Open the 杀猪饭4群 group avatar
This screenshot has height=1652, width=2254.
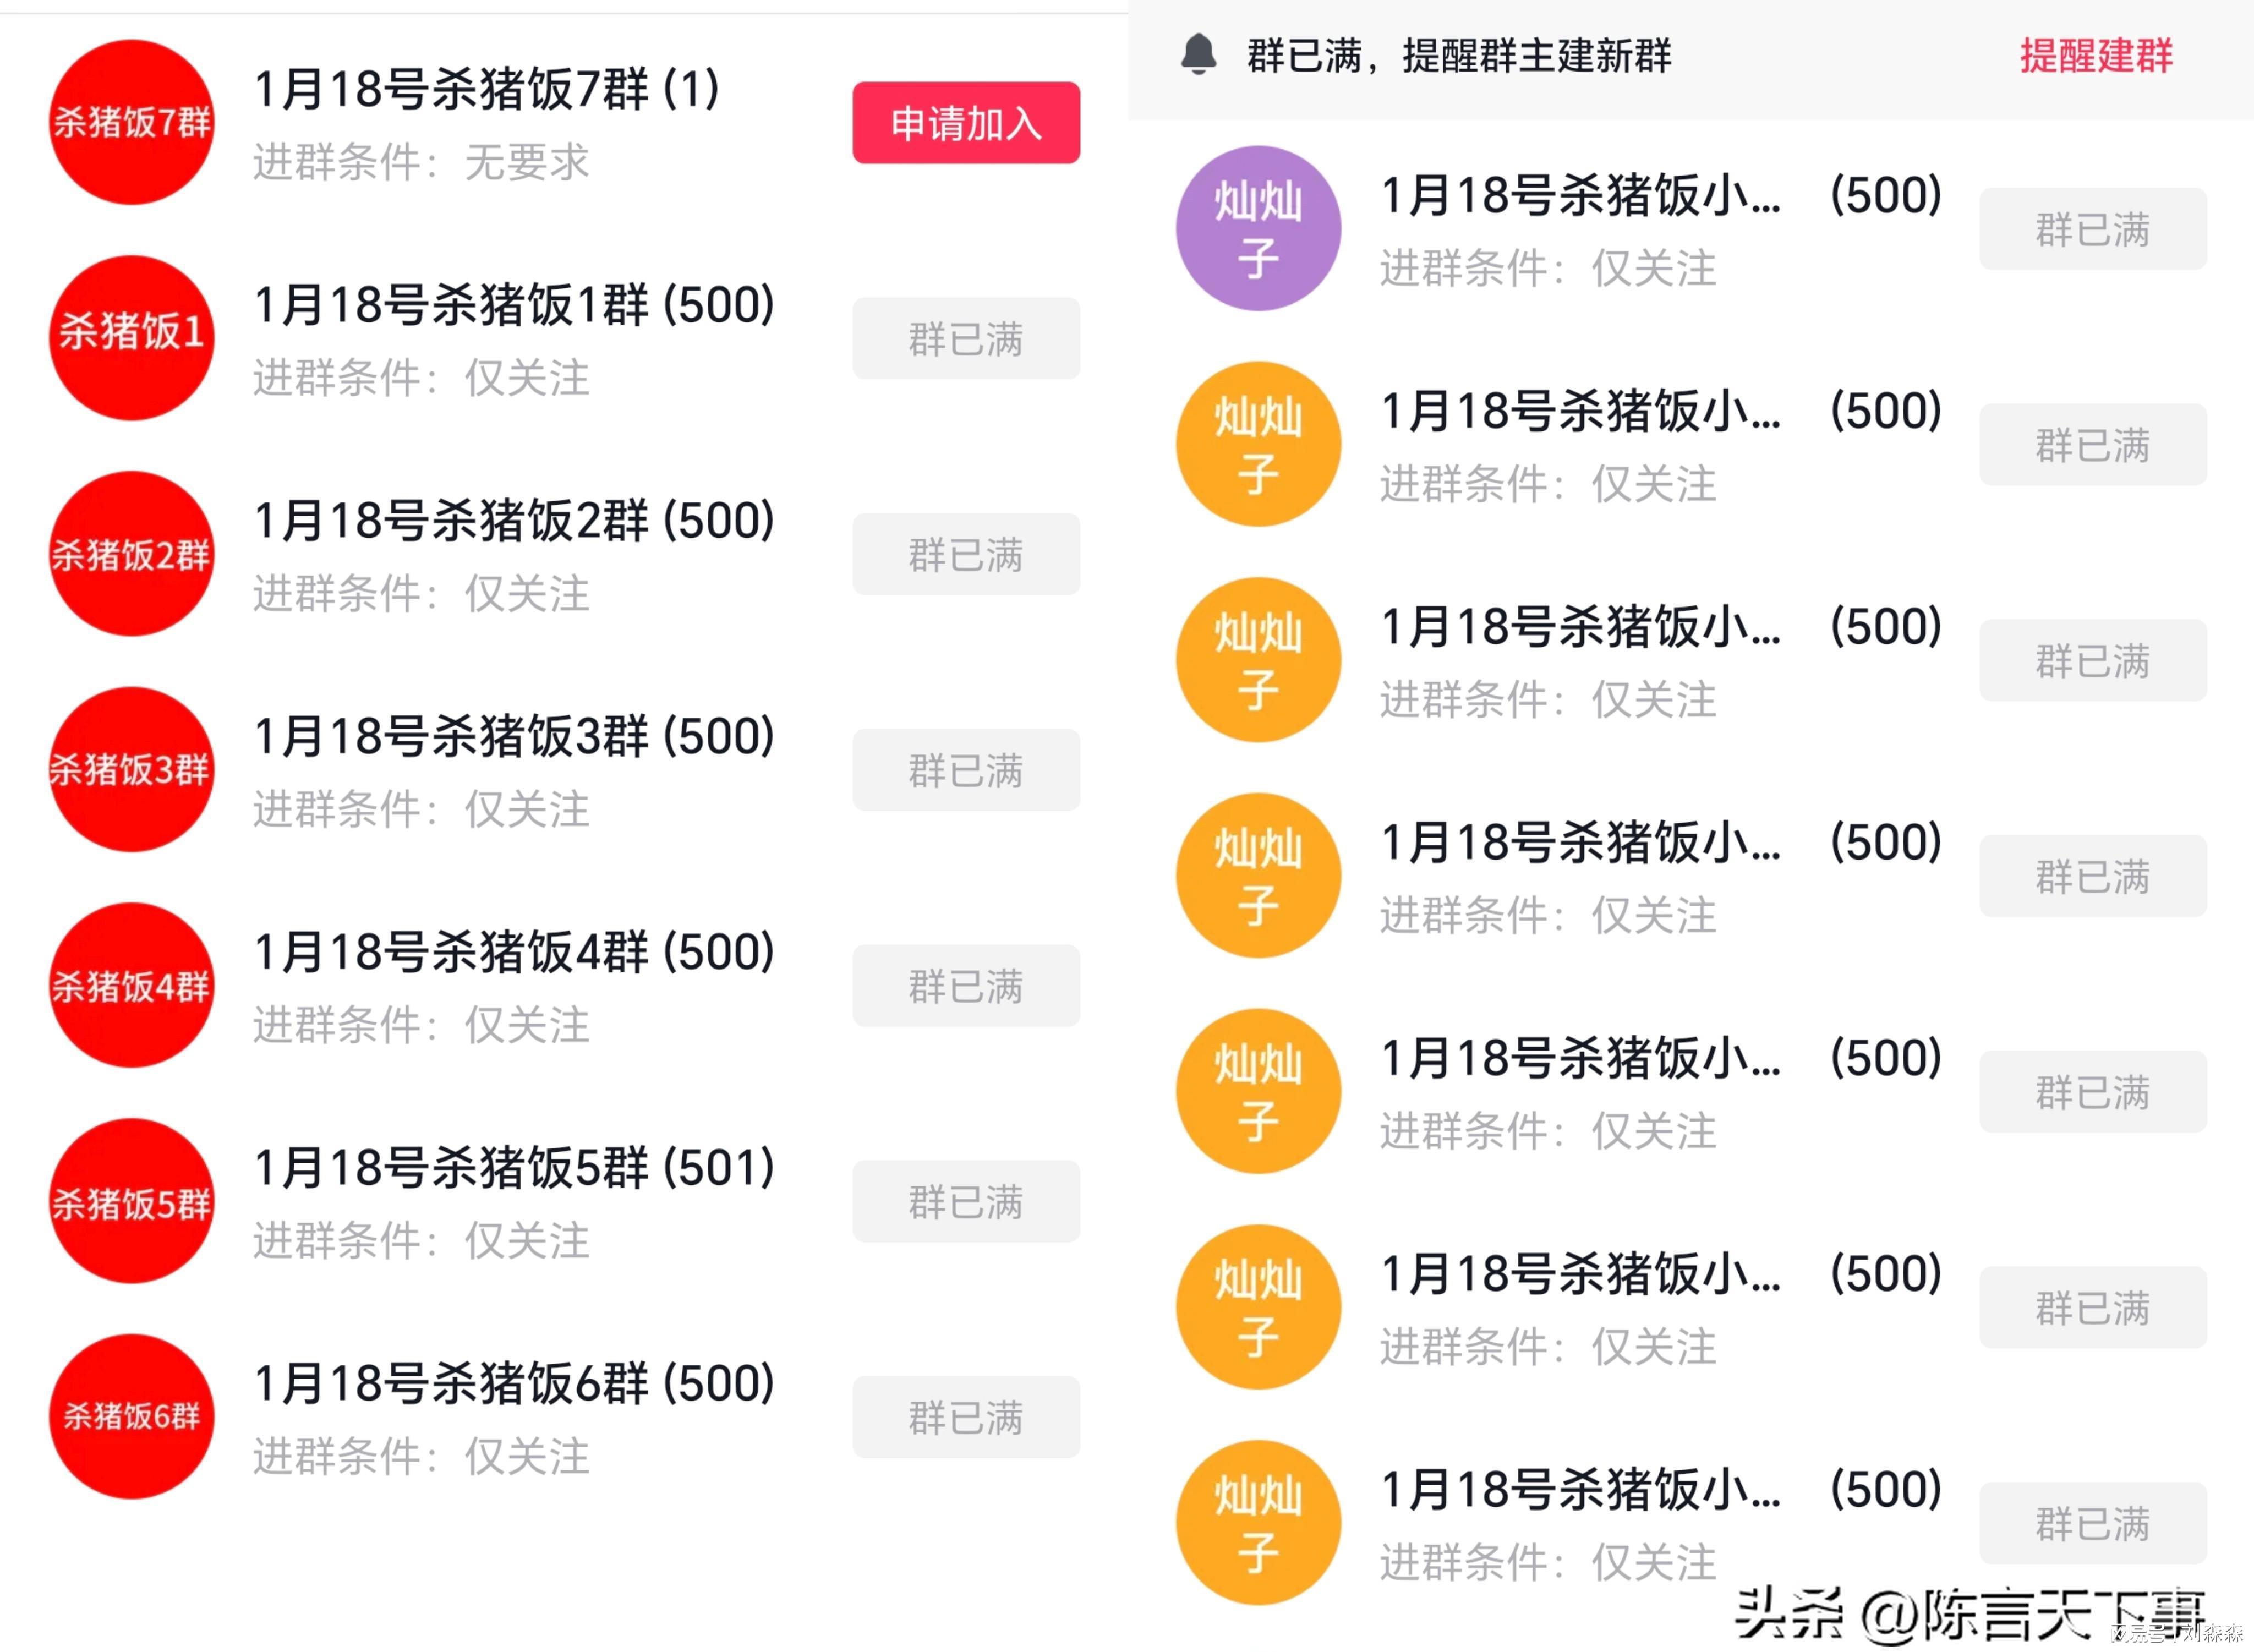pos(131,985)
